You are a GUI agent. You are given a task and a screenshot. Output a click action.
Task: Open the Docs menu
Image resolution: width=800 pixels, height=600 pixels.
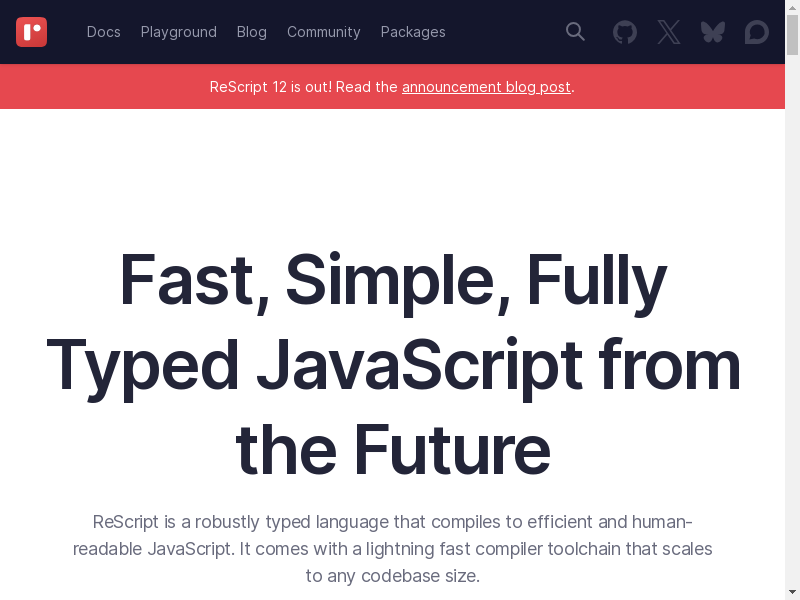pos(104,32)
